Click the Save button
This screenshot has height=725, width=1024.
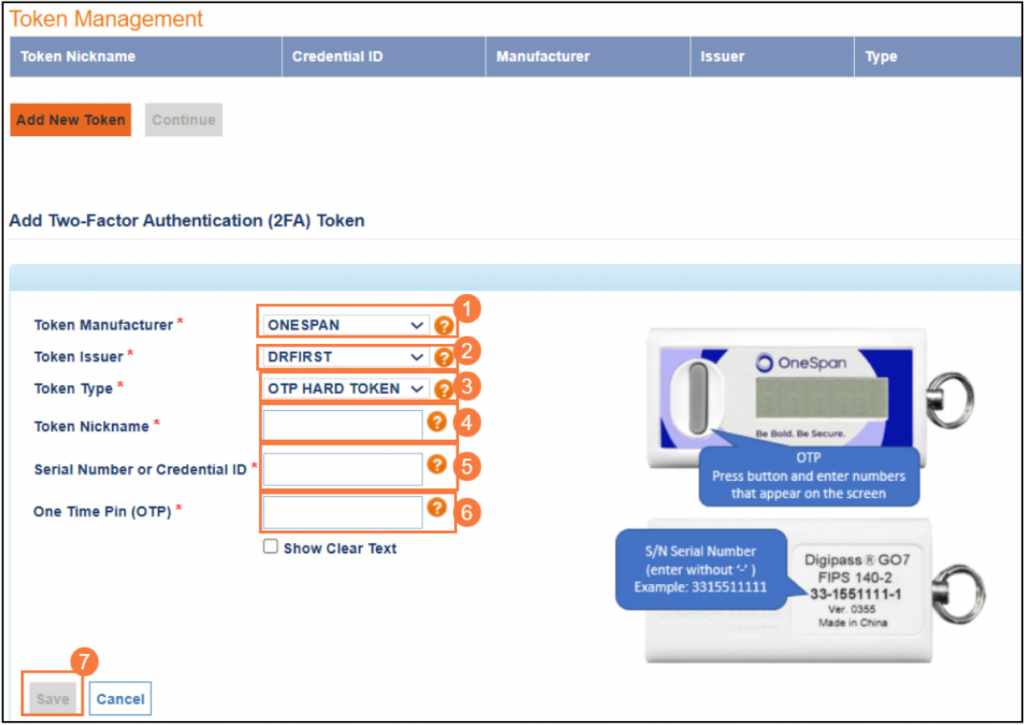click(52, 699)
